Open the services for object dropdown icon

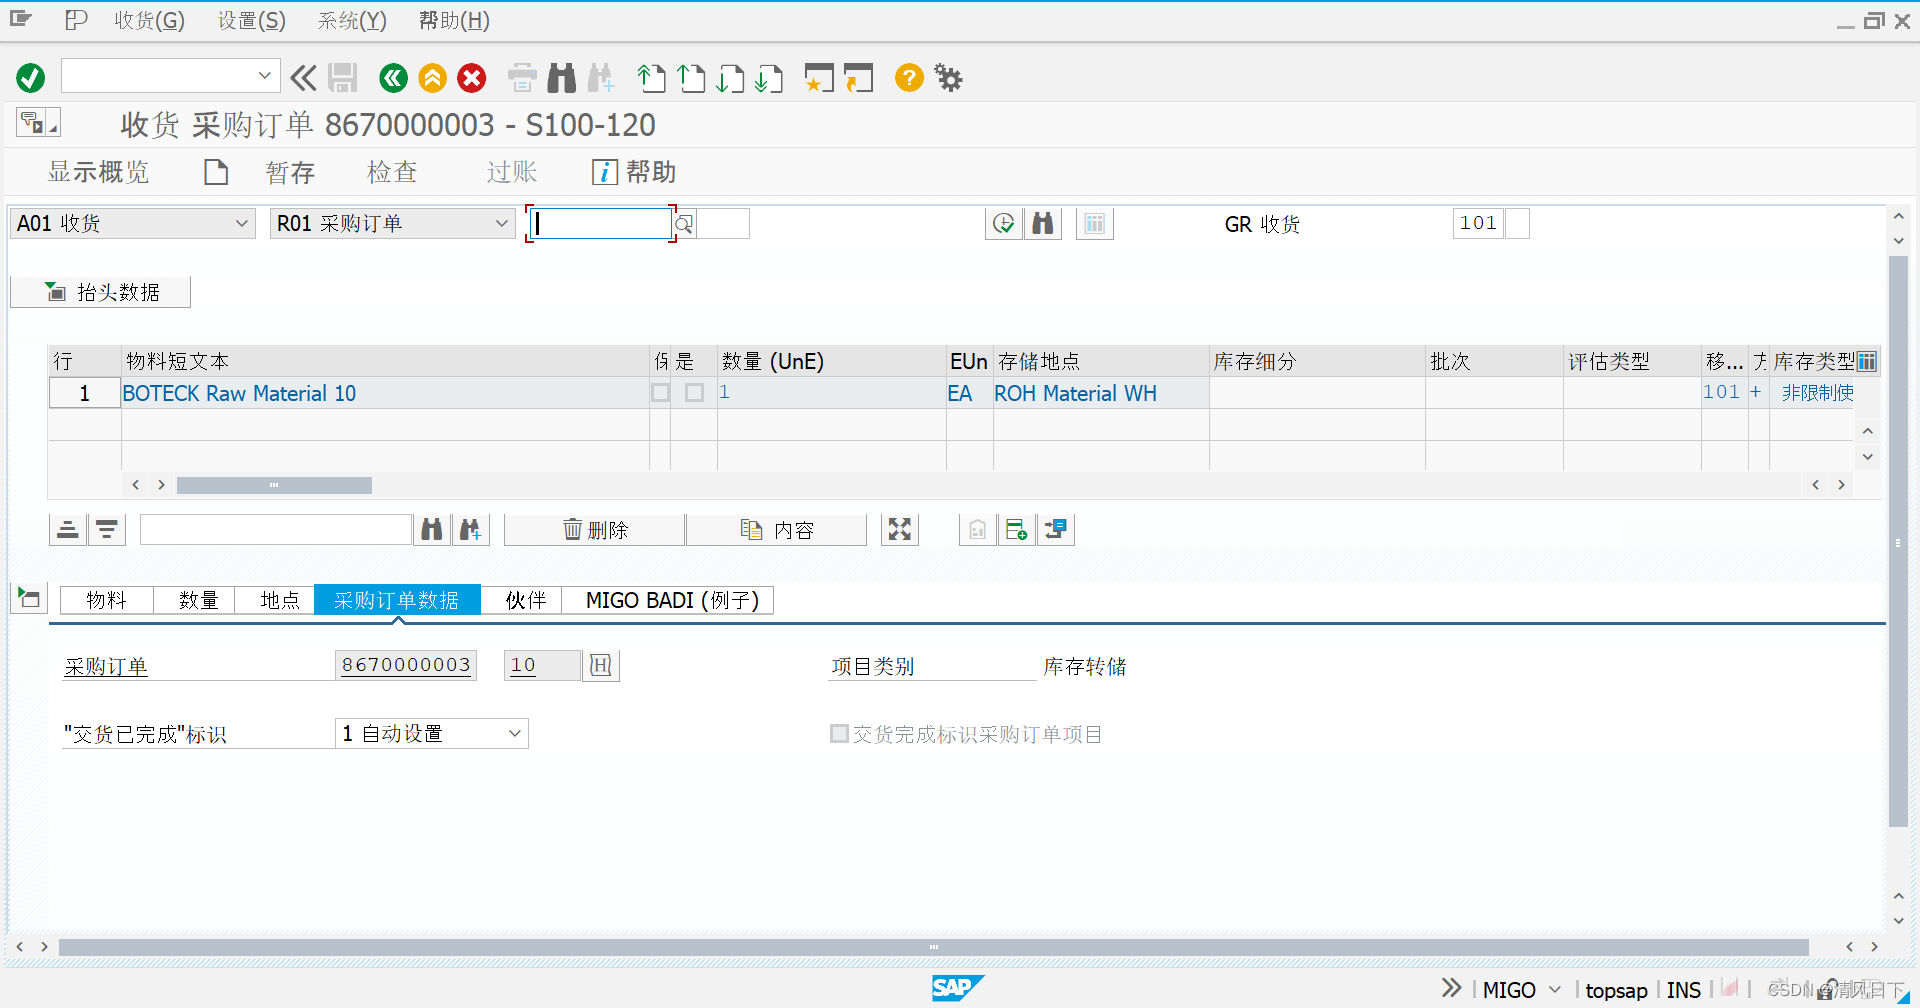point(38,122)
